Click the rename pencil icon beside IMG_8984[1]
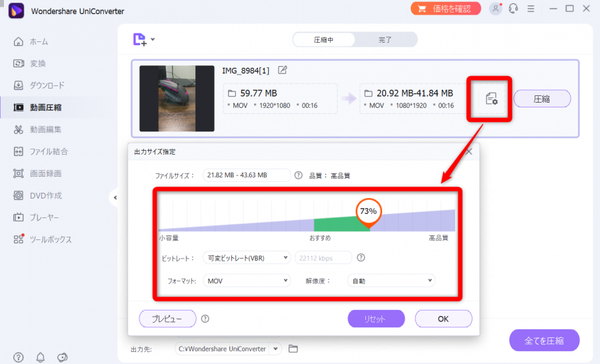The image size is (600, 364). click(282, 70)
